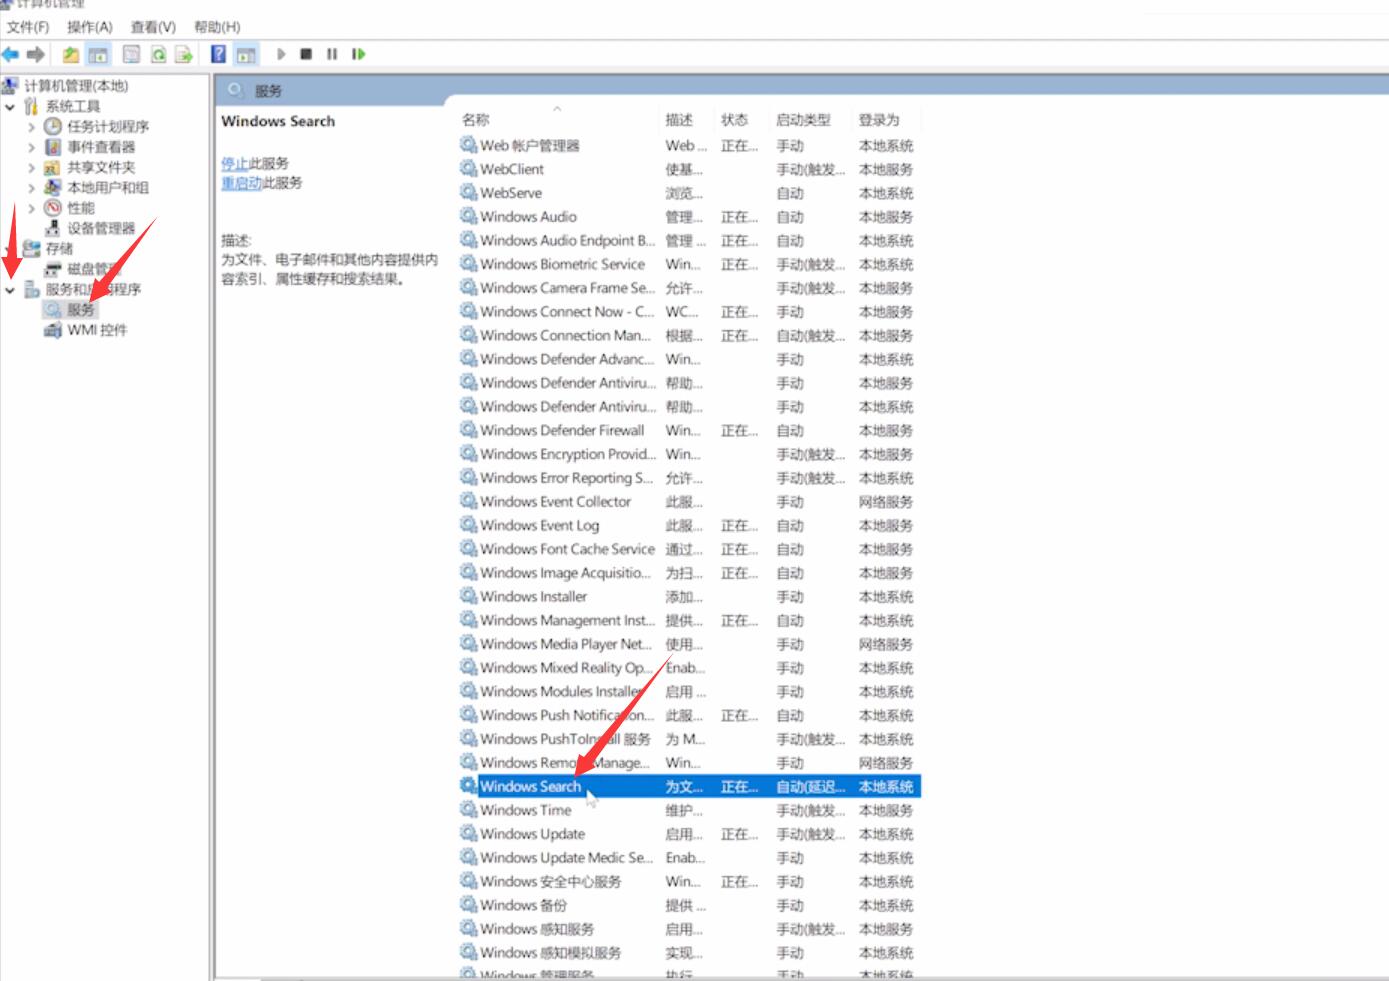
Task: Select the Windows Biometric Service row
Action: [x=688, y=265]
